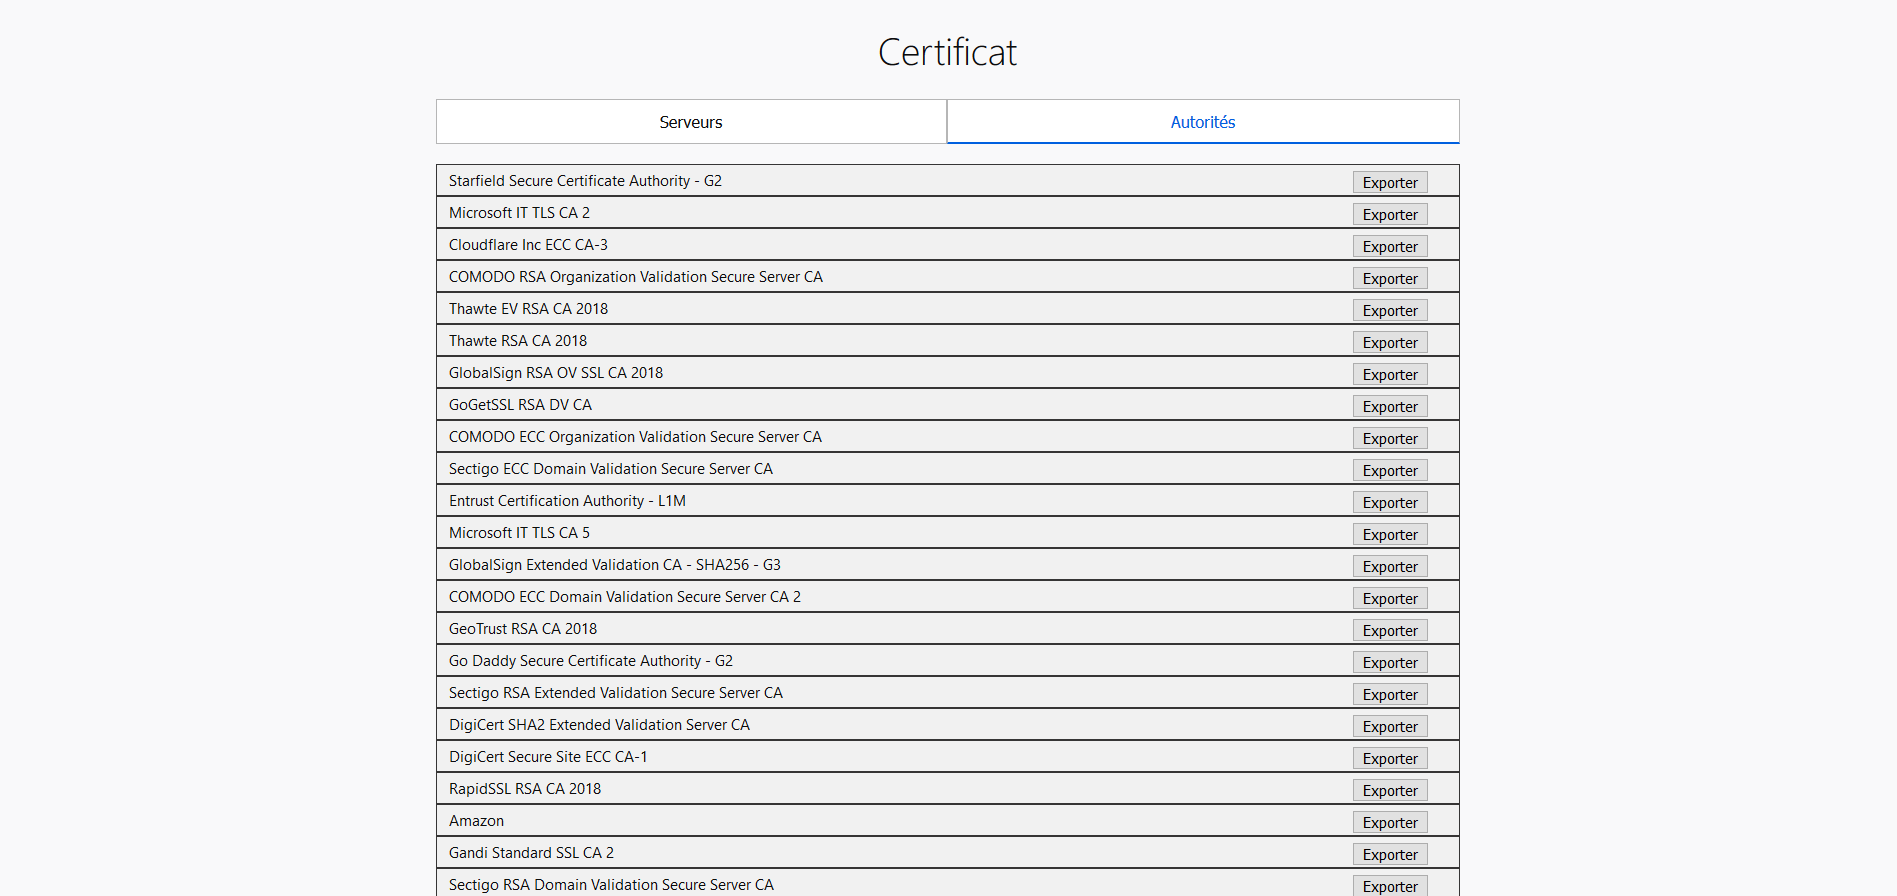The width and height of the screenshot is (1897, 896).
Task: Click Exporter beside GeoTrust RSA CA 2018
Action: tap(1390, 630)
